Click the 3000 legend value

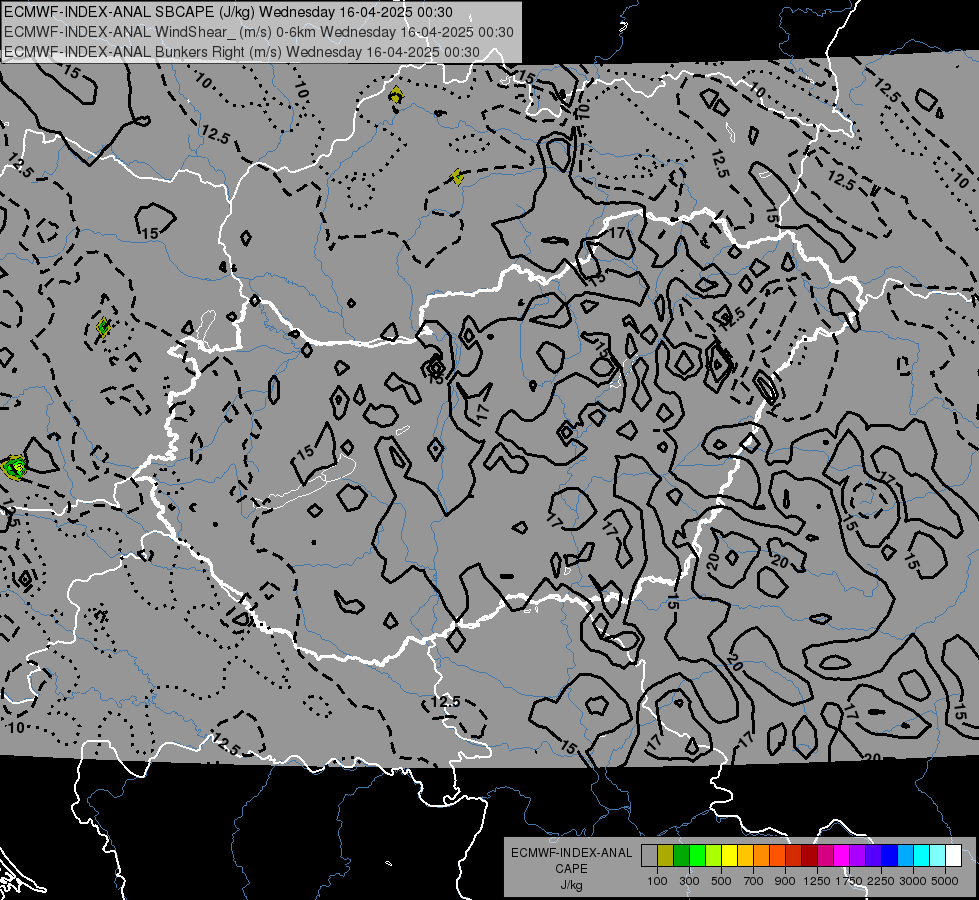tap(913, 881)
